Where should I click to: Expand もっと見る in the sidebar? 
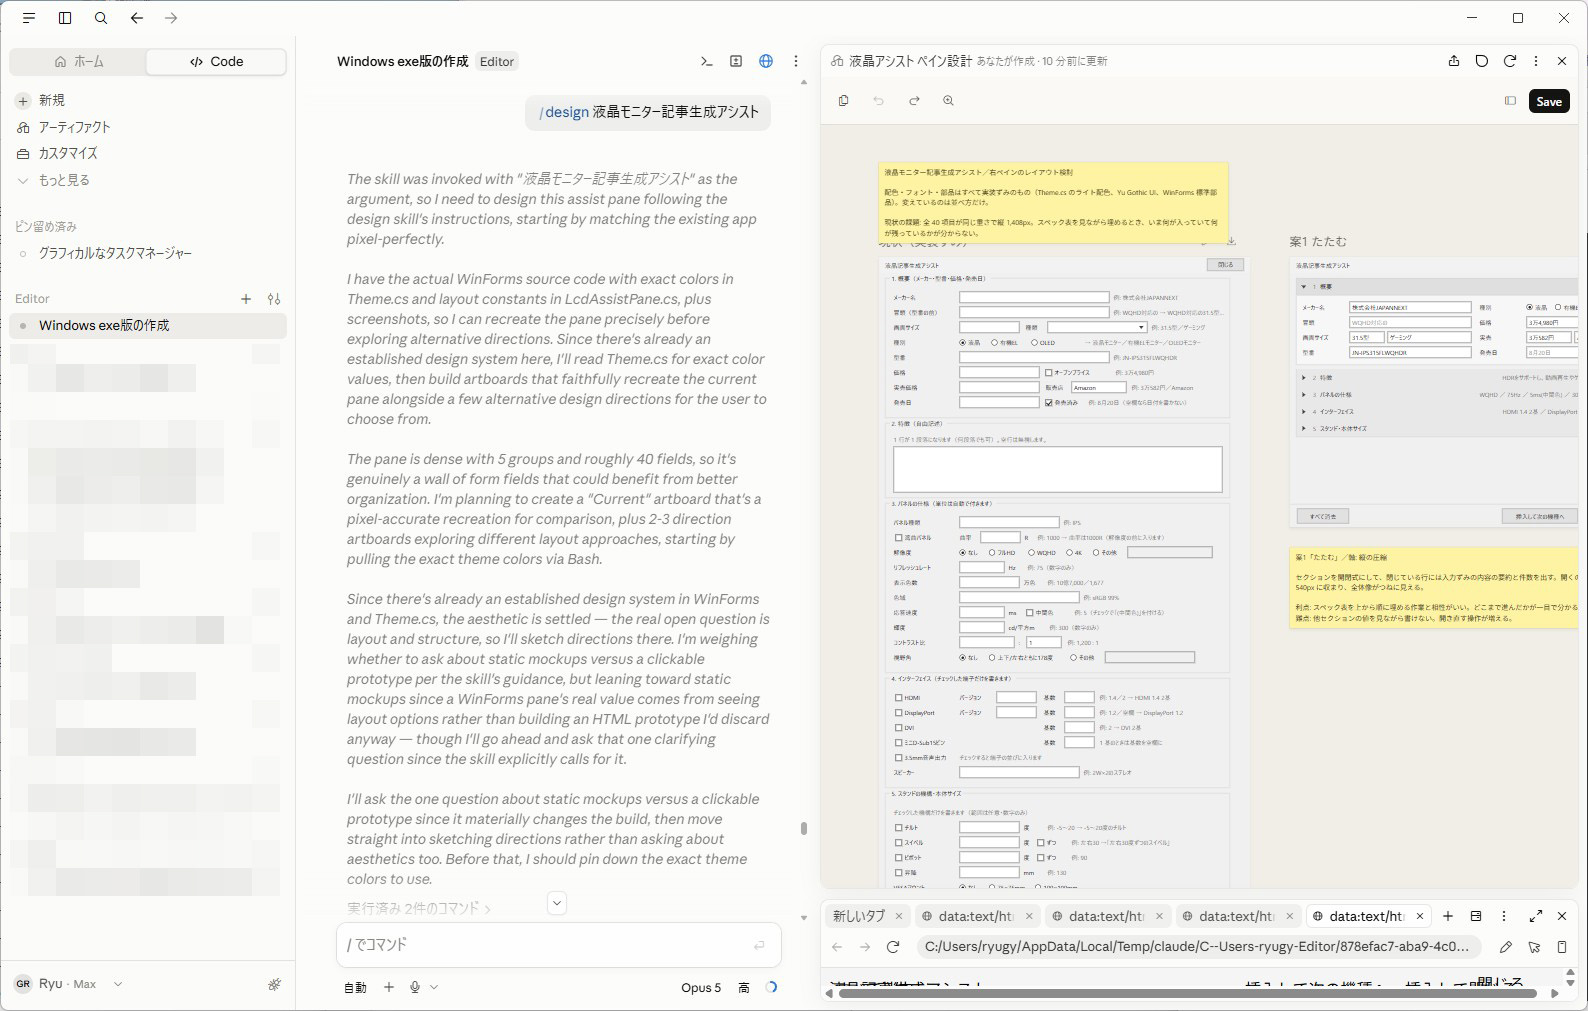pyautogui.click(x=64, y=180)
